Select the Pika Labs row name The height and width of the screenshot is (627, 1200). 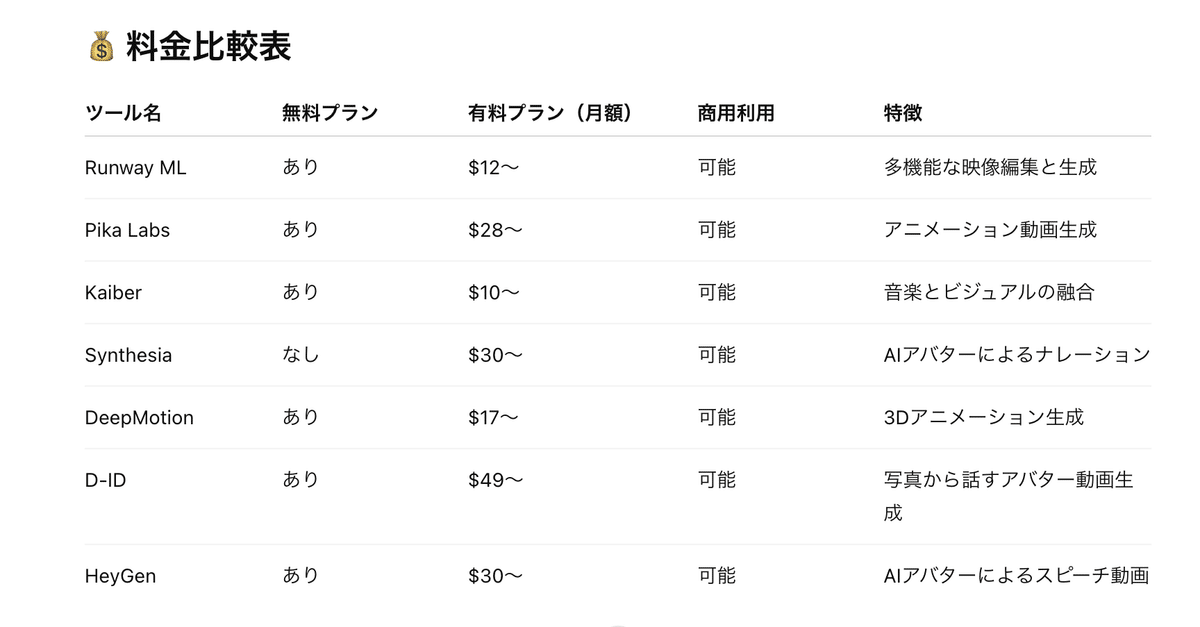(x=128, y=230)
